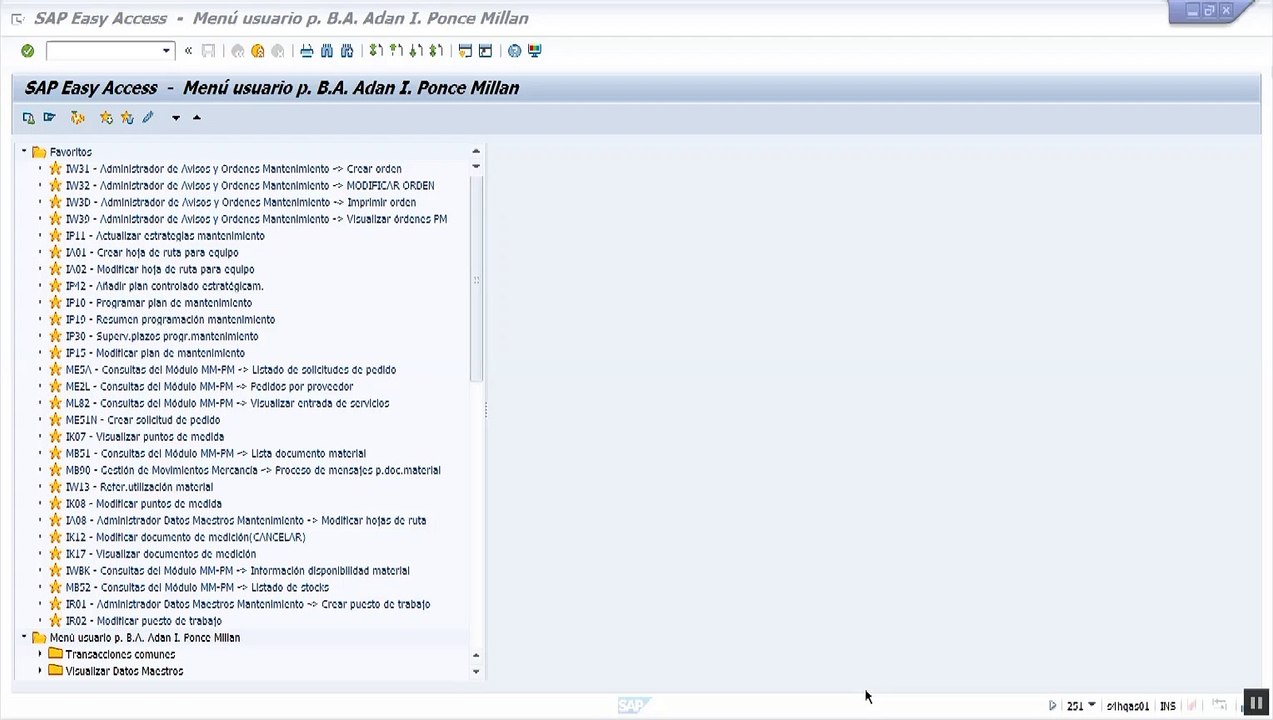Image resolution: width=1273 pixels, height=720 pixels.
Task: Go to First Page icon
Action: [376, 51]
